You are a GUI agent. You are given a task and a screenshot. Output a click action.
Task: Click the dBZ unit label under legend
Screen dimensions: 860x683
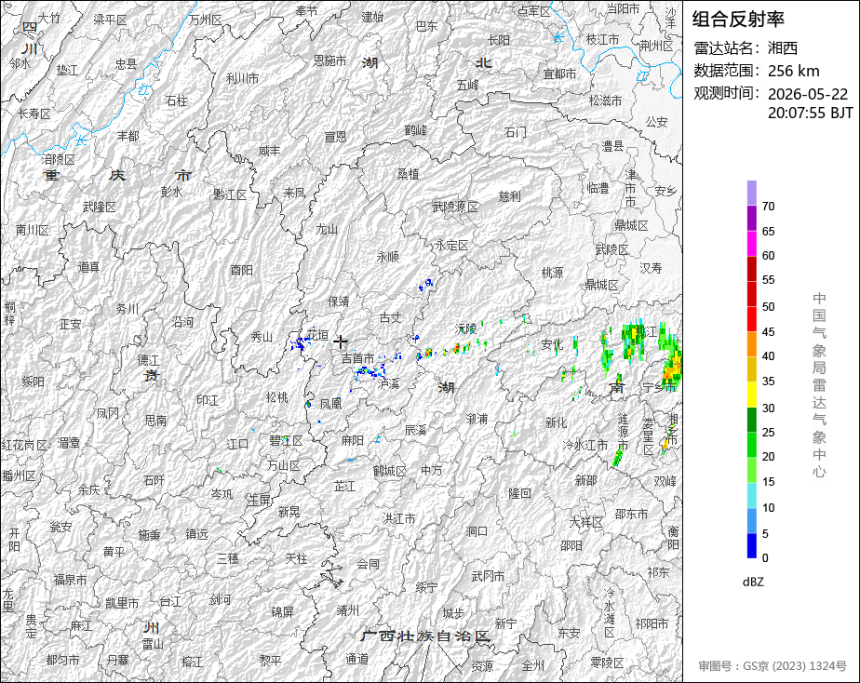[x=753, y=582]
